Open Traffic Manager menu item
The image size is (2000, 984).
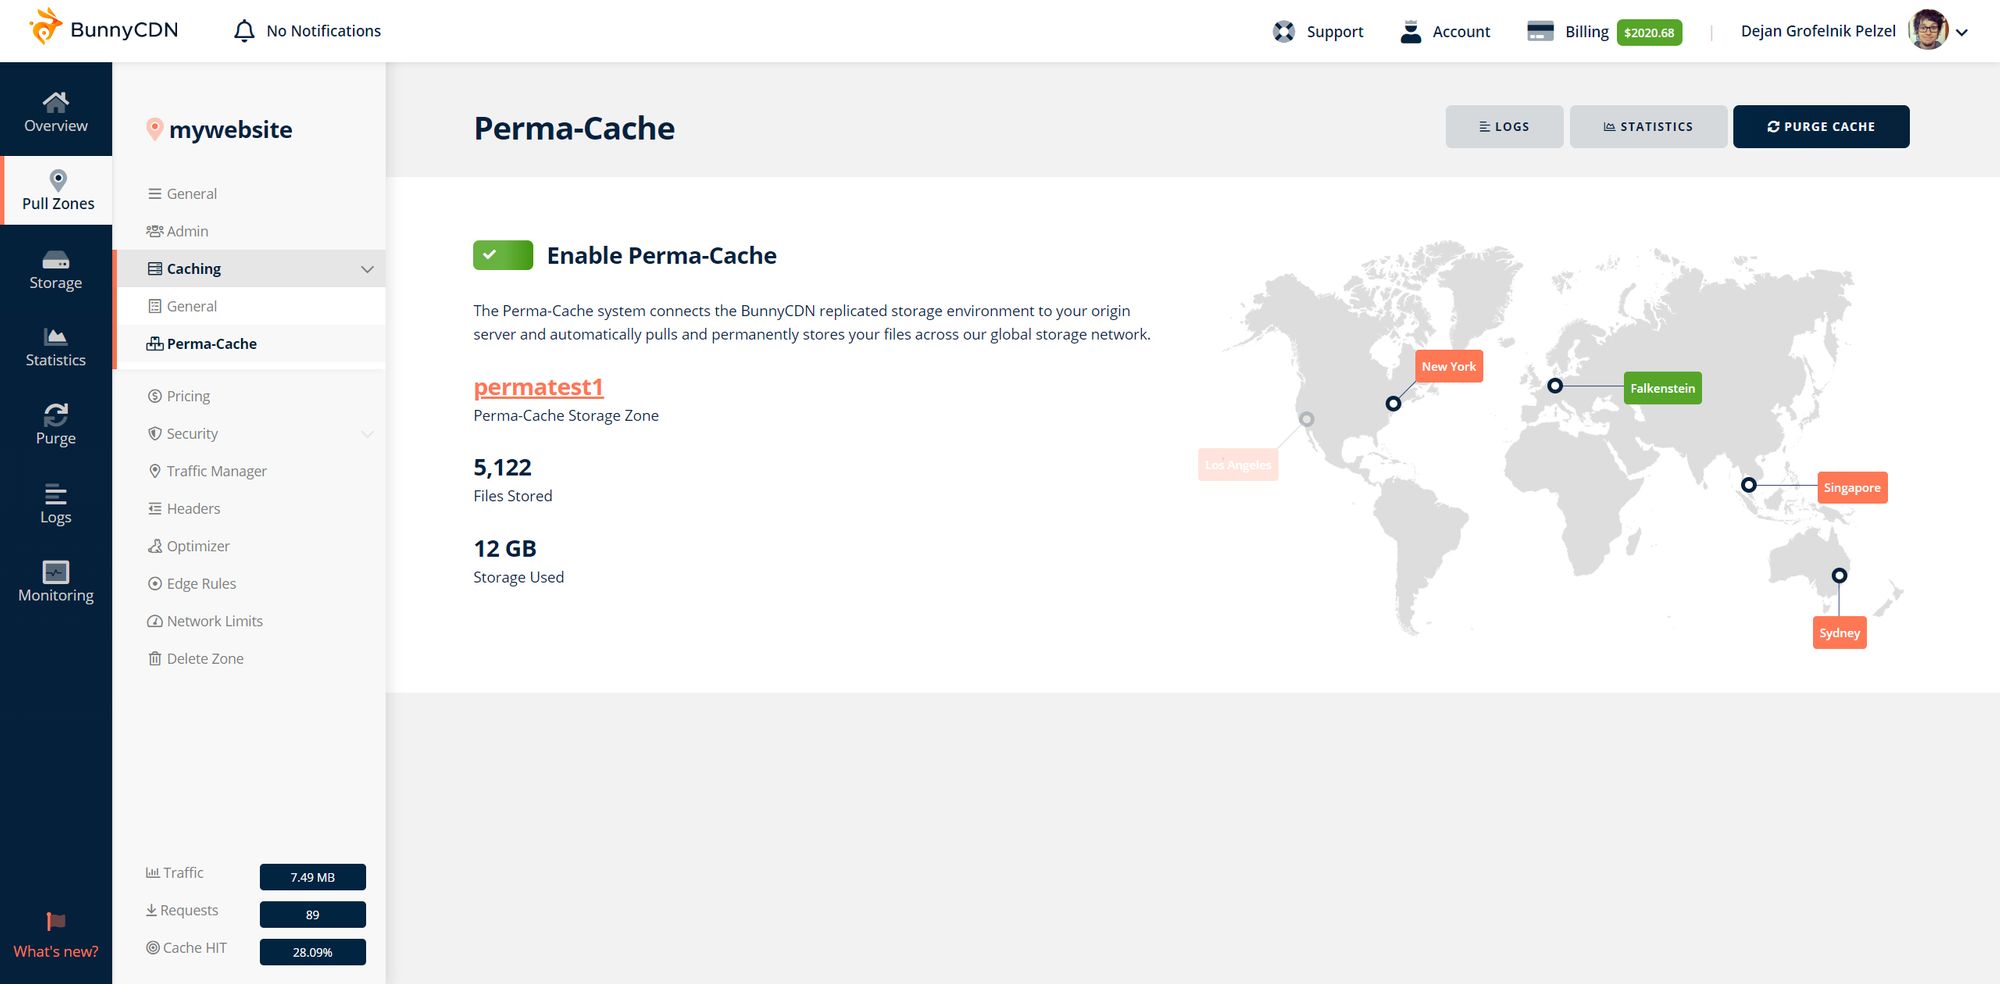pyautogui.click(x=216, y=471)
